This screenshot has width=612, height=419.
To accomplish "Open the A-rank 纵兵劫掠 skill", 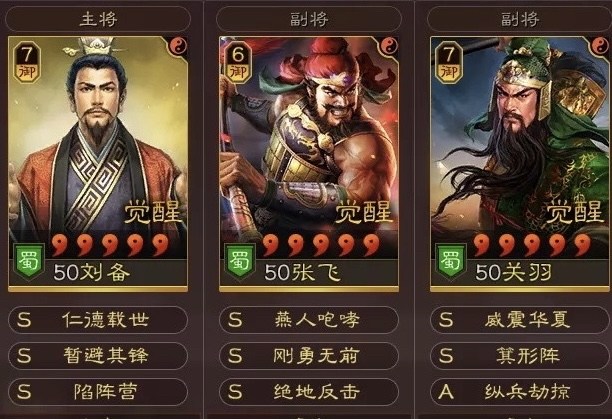I will click(520, 392).
